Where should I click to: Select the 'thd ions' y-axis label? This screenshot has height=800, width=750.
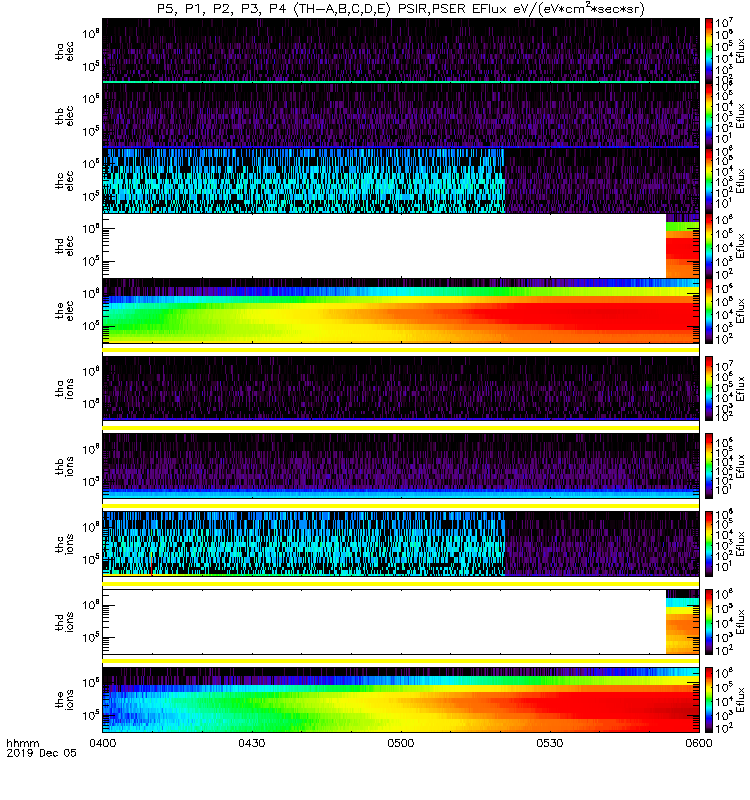click(64, 622)
